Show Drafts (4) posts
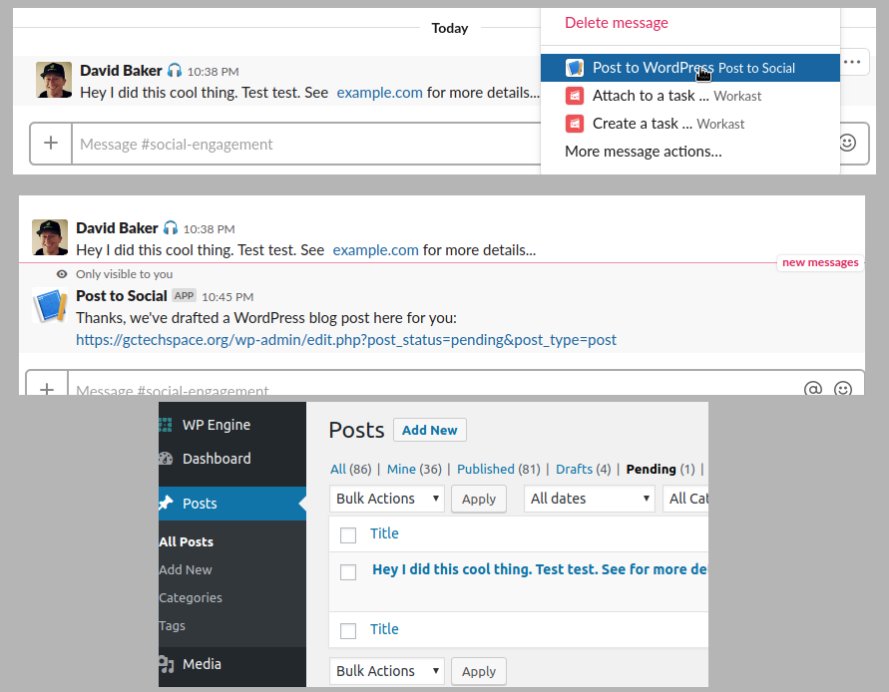This screenshot has height=692, width=889. (x=583, y=469)
